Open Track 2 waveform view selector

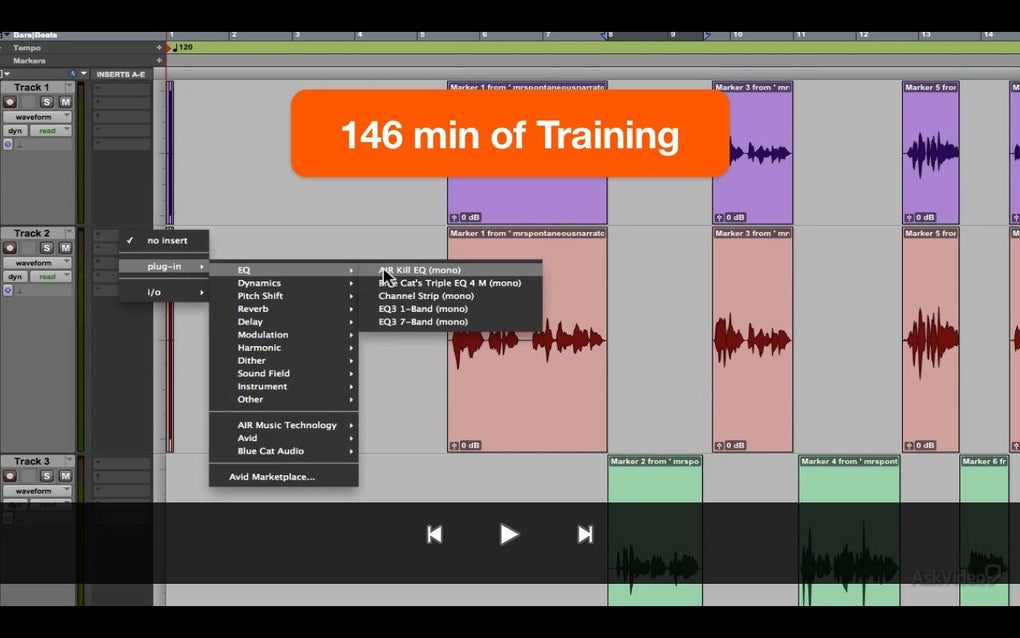coord(37,263)
